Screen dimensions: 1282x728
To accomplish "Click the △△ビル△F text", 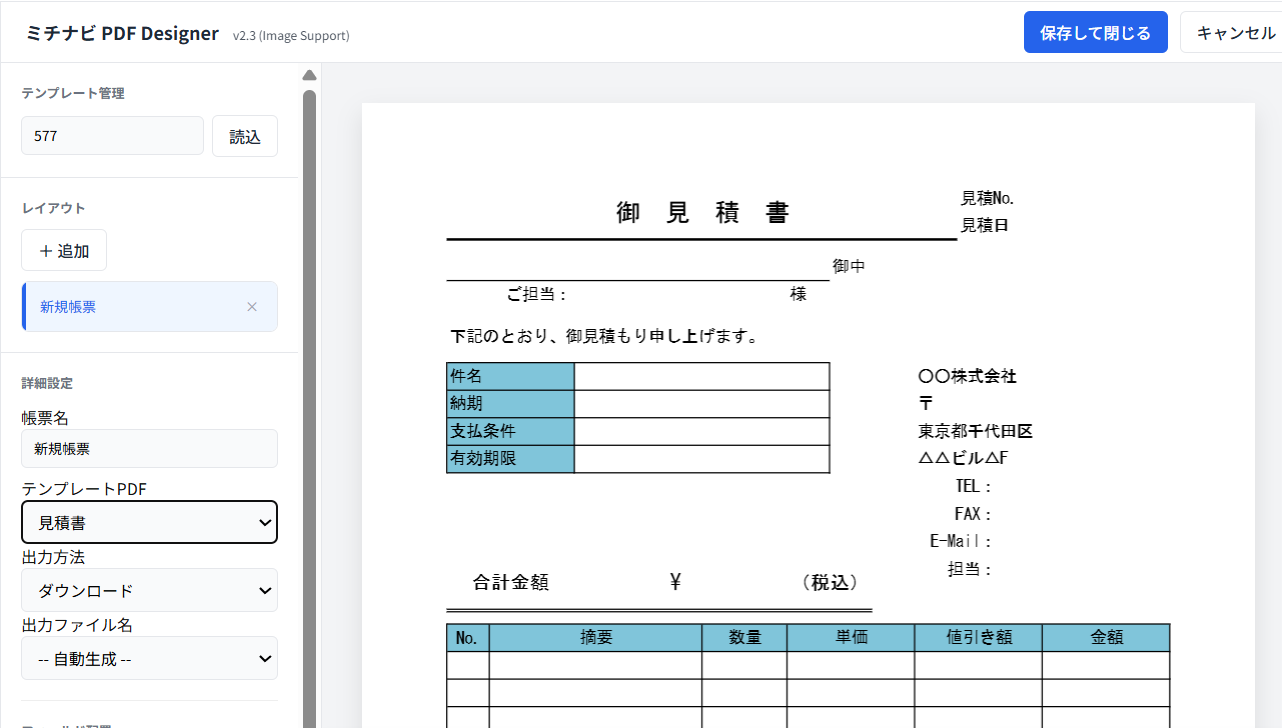I will [963, 459].
